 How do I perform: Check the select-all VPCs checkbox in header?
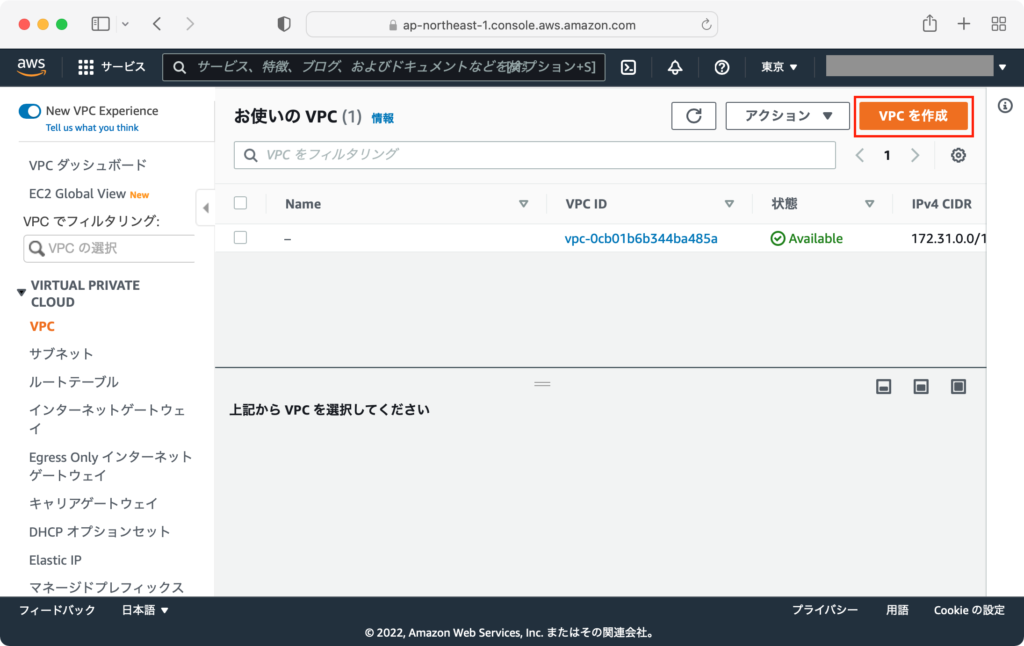click(x=240, y=203)
